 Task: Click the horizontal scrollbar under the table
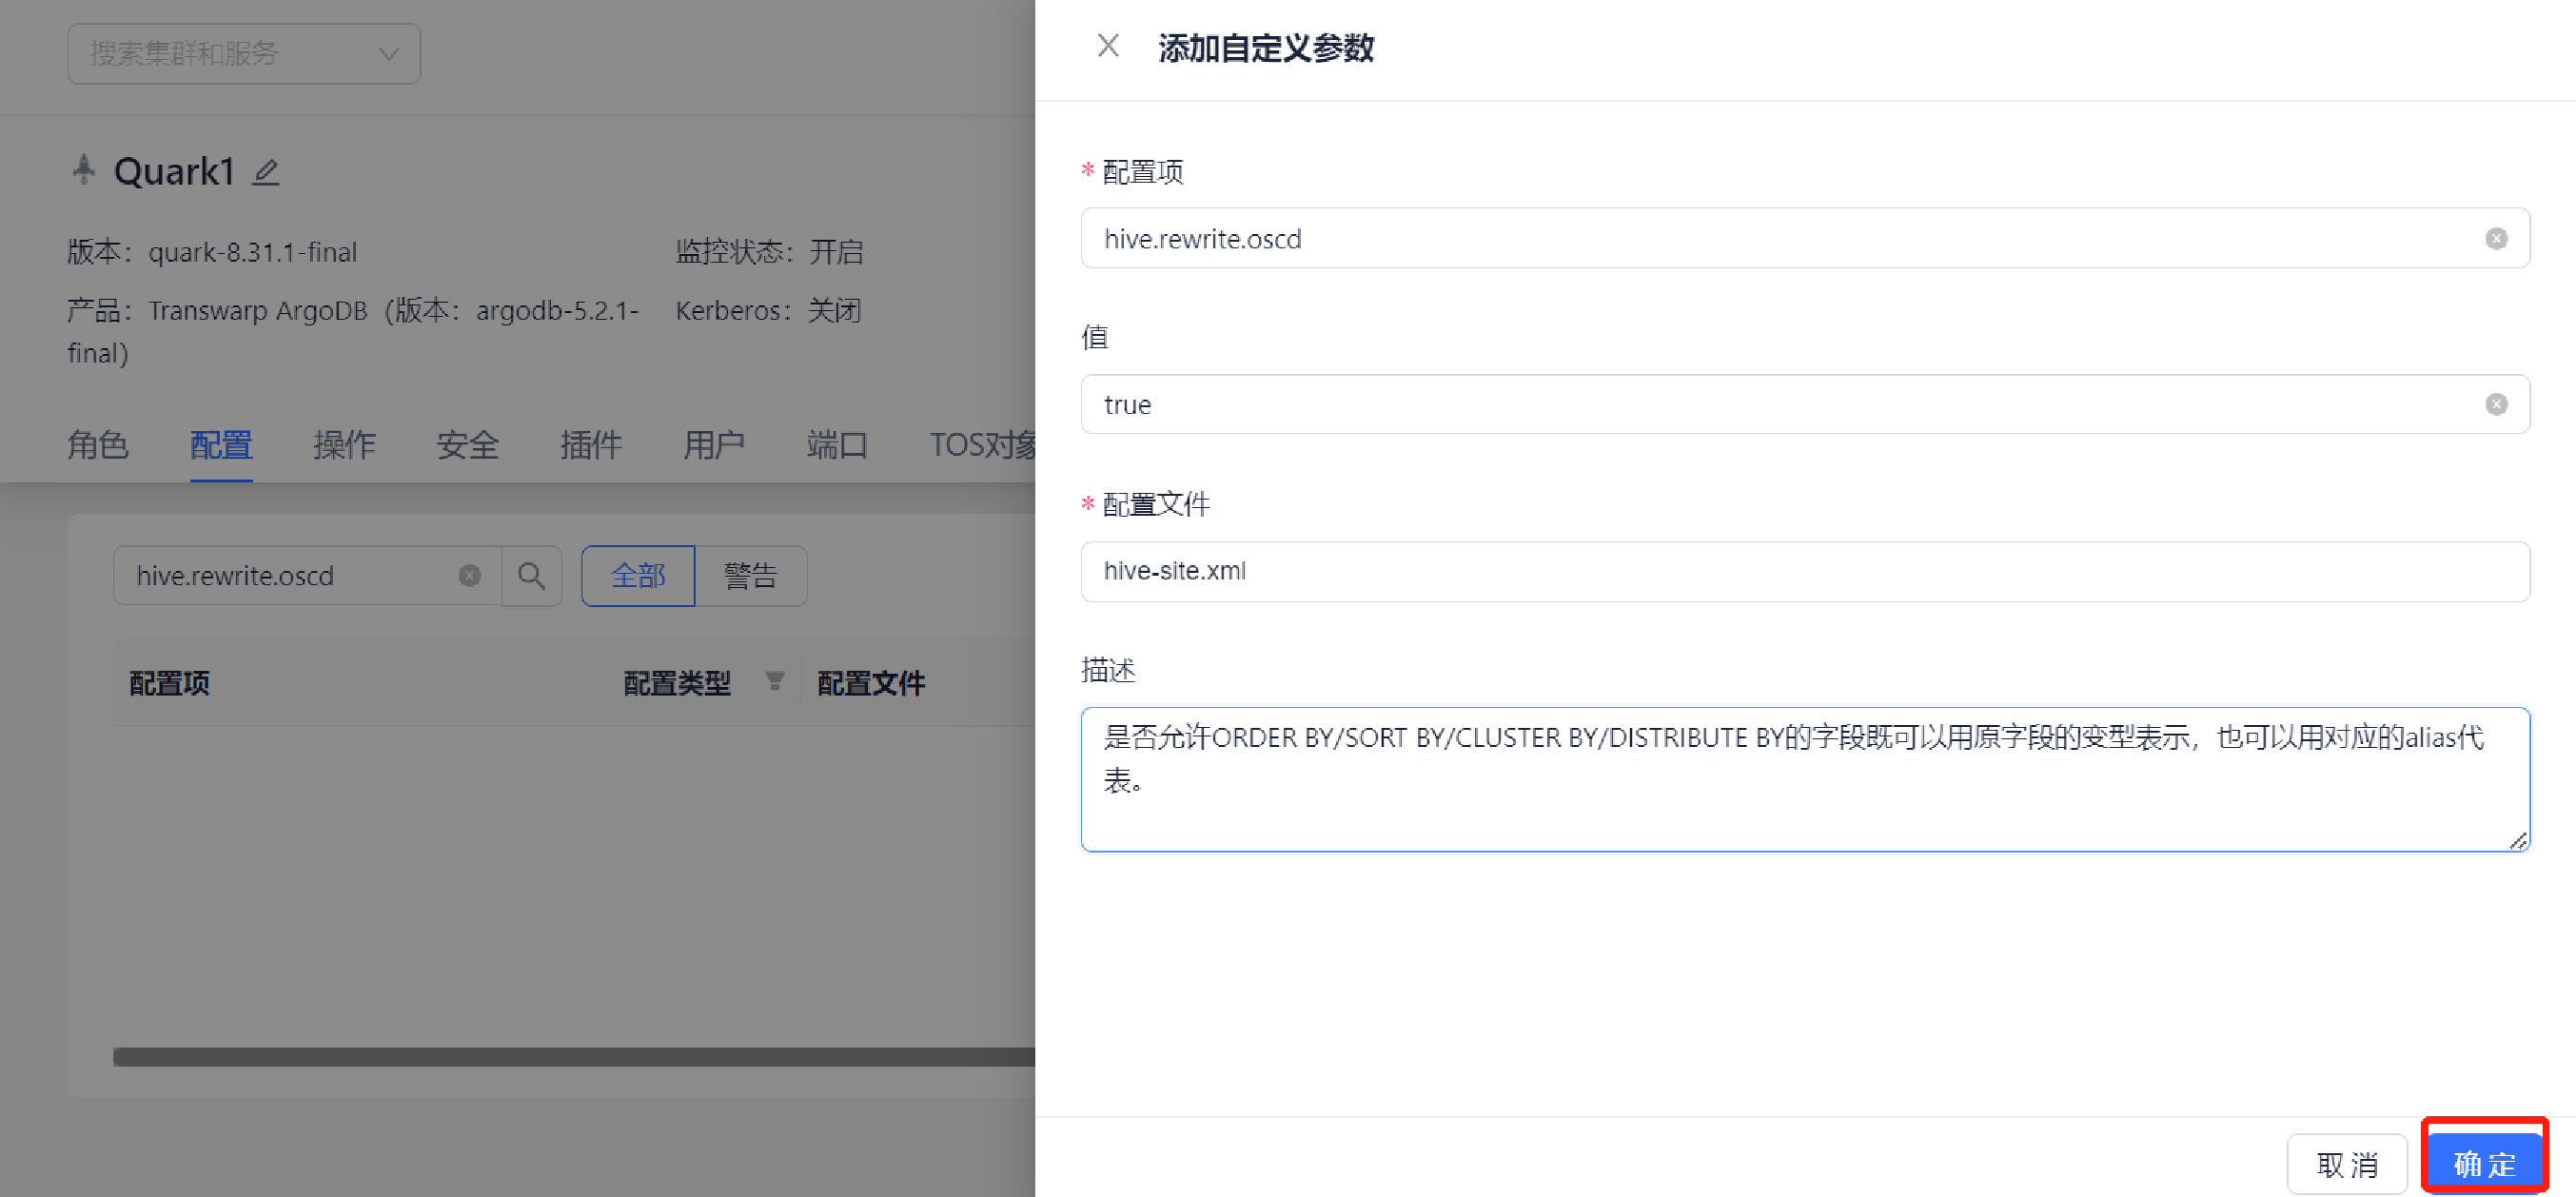tap(573, 1057)
